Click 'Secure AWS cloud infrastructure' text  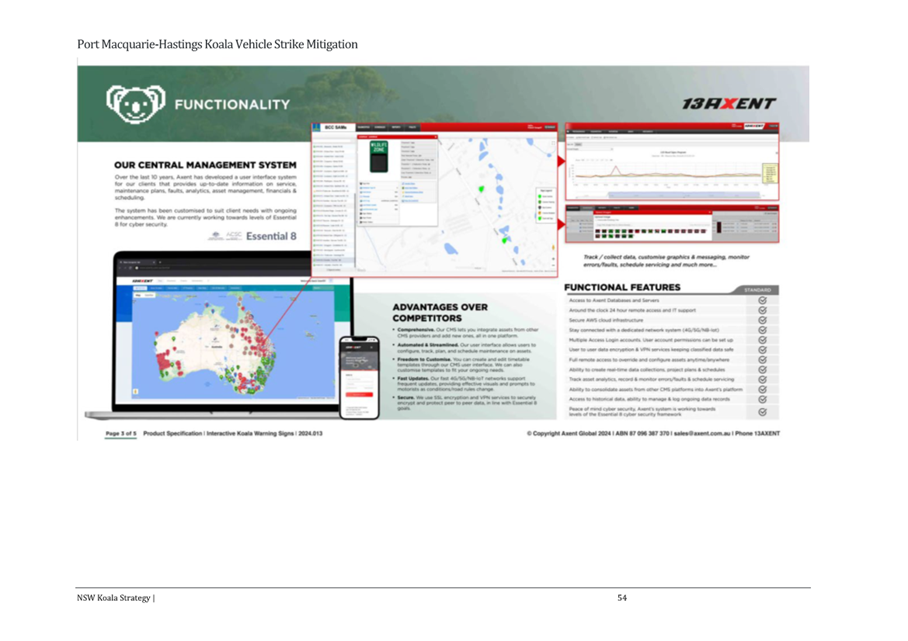[x=606, y=320]
